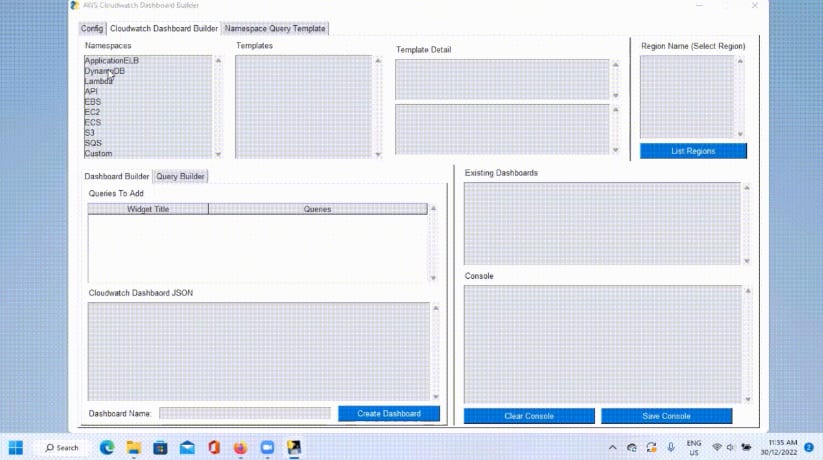Open File Explorer from taskbar
Viewport: 823px width, 460px height.
pyautogui.click(x=134, y=447)
